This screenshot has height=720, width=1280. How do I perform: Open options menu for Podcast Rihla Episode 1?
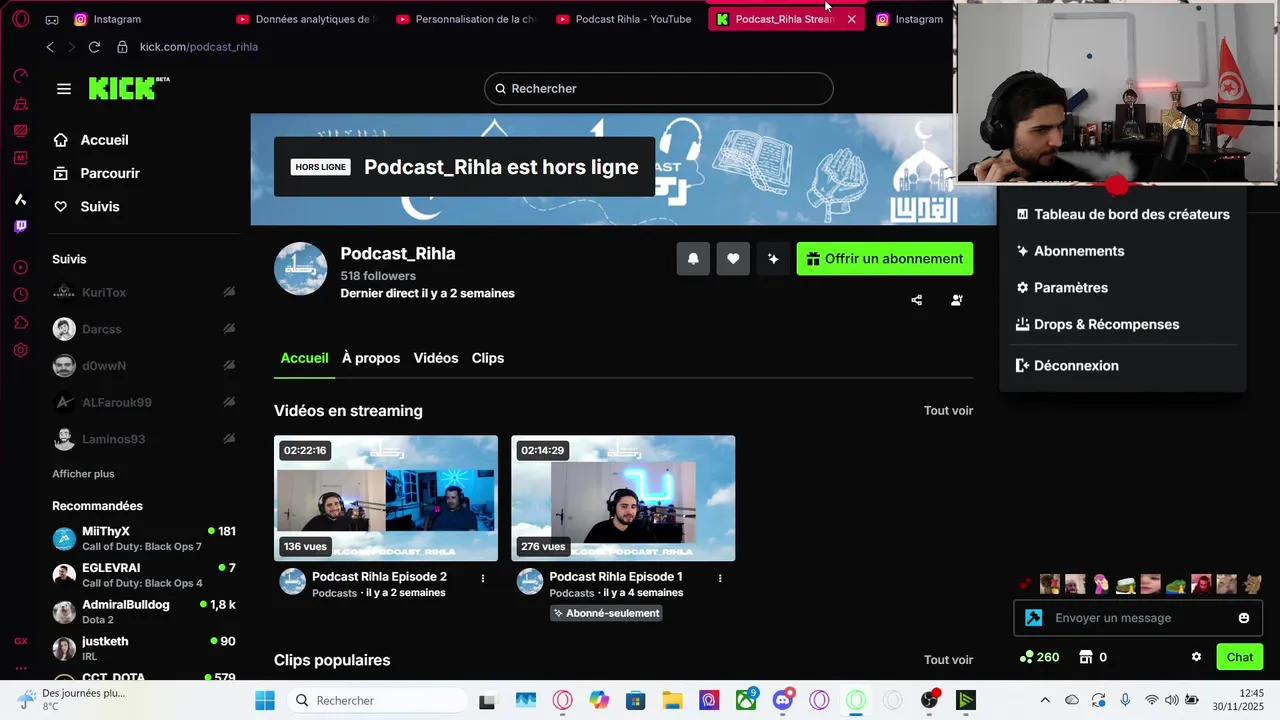click(x=720, y=578)
